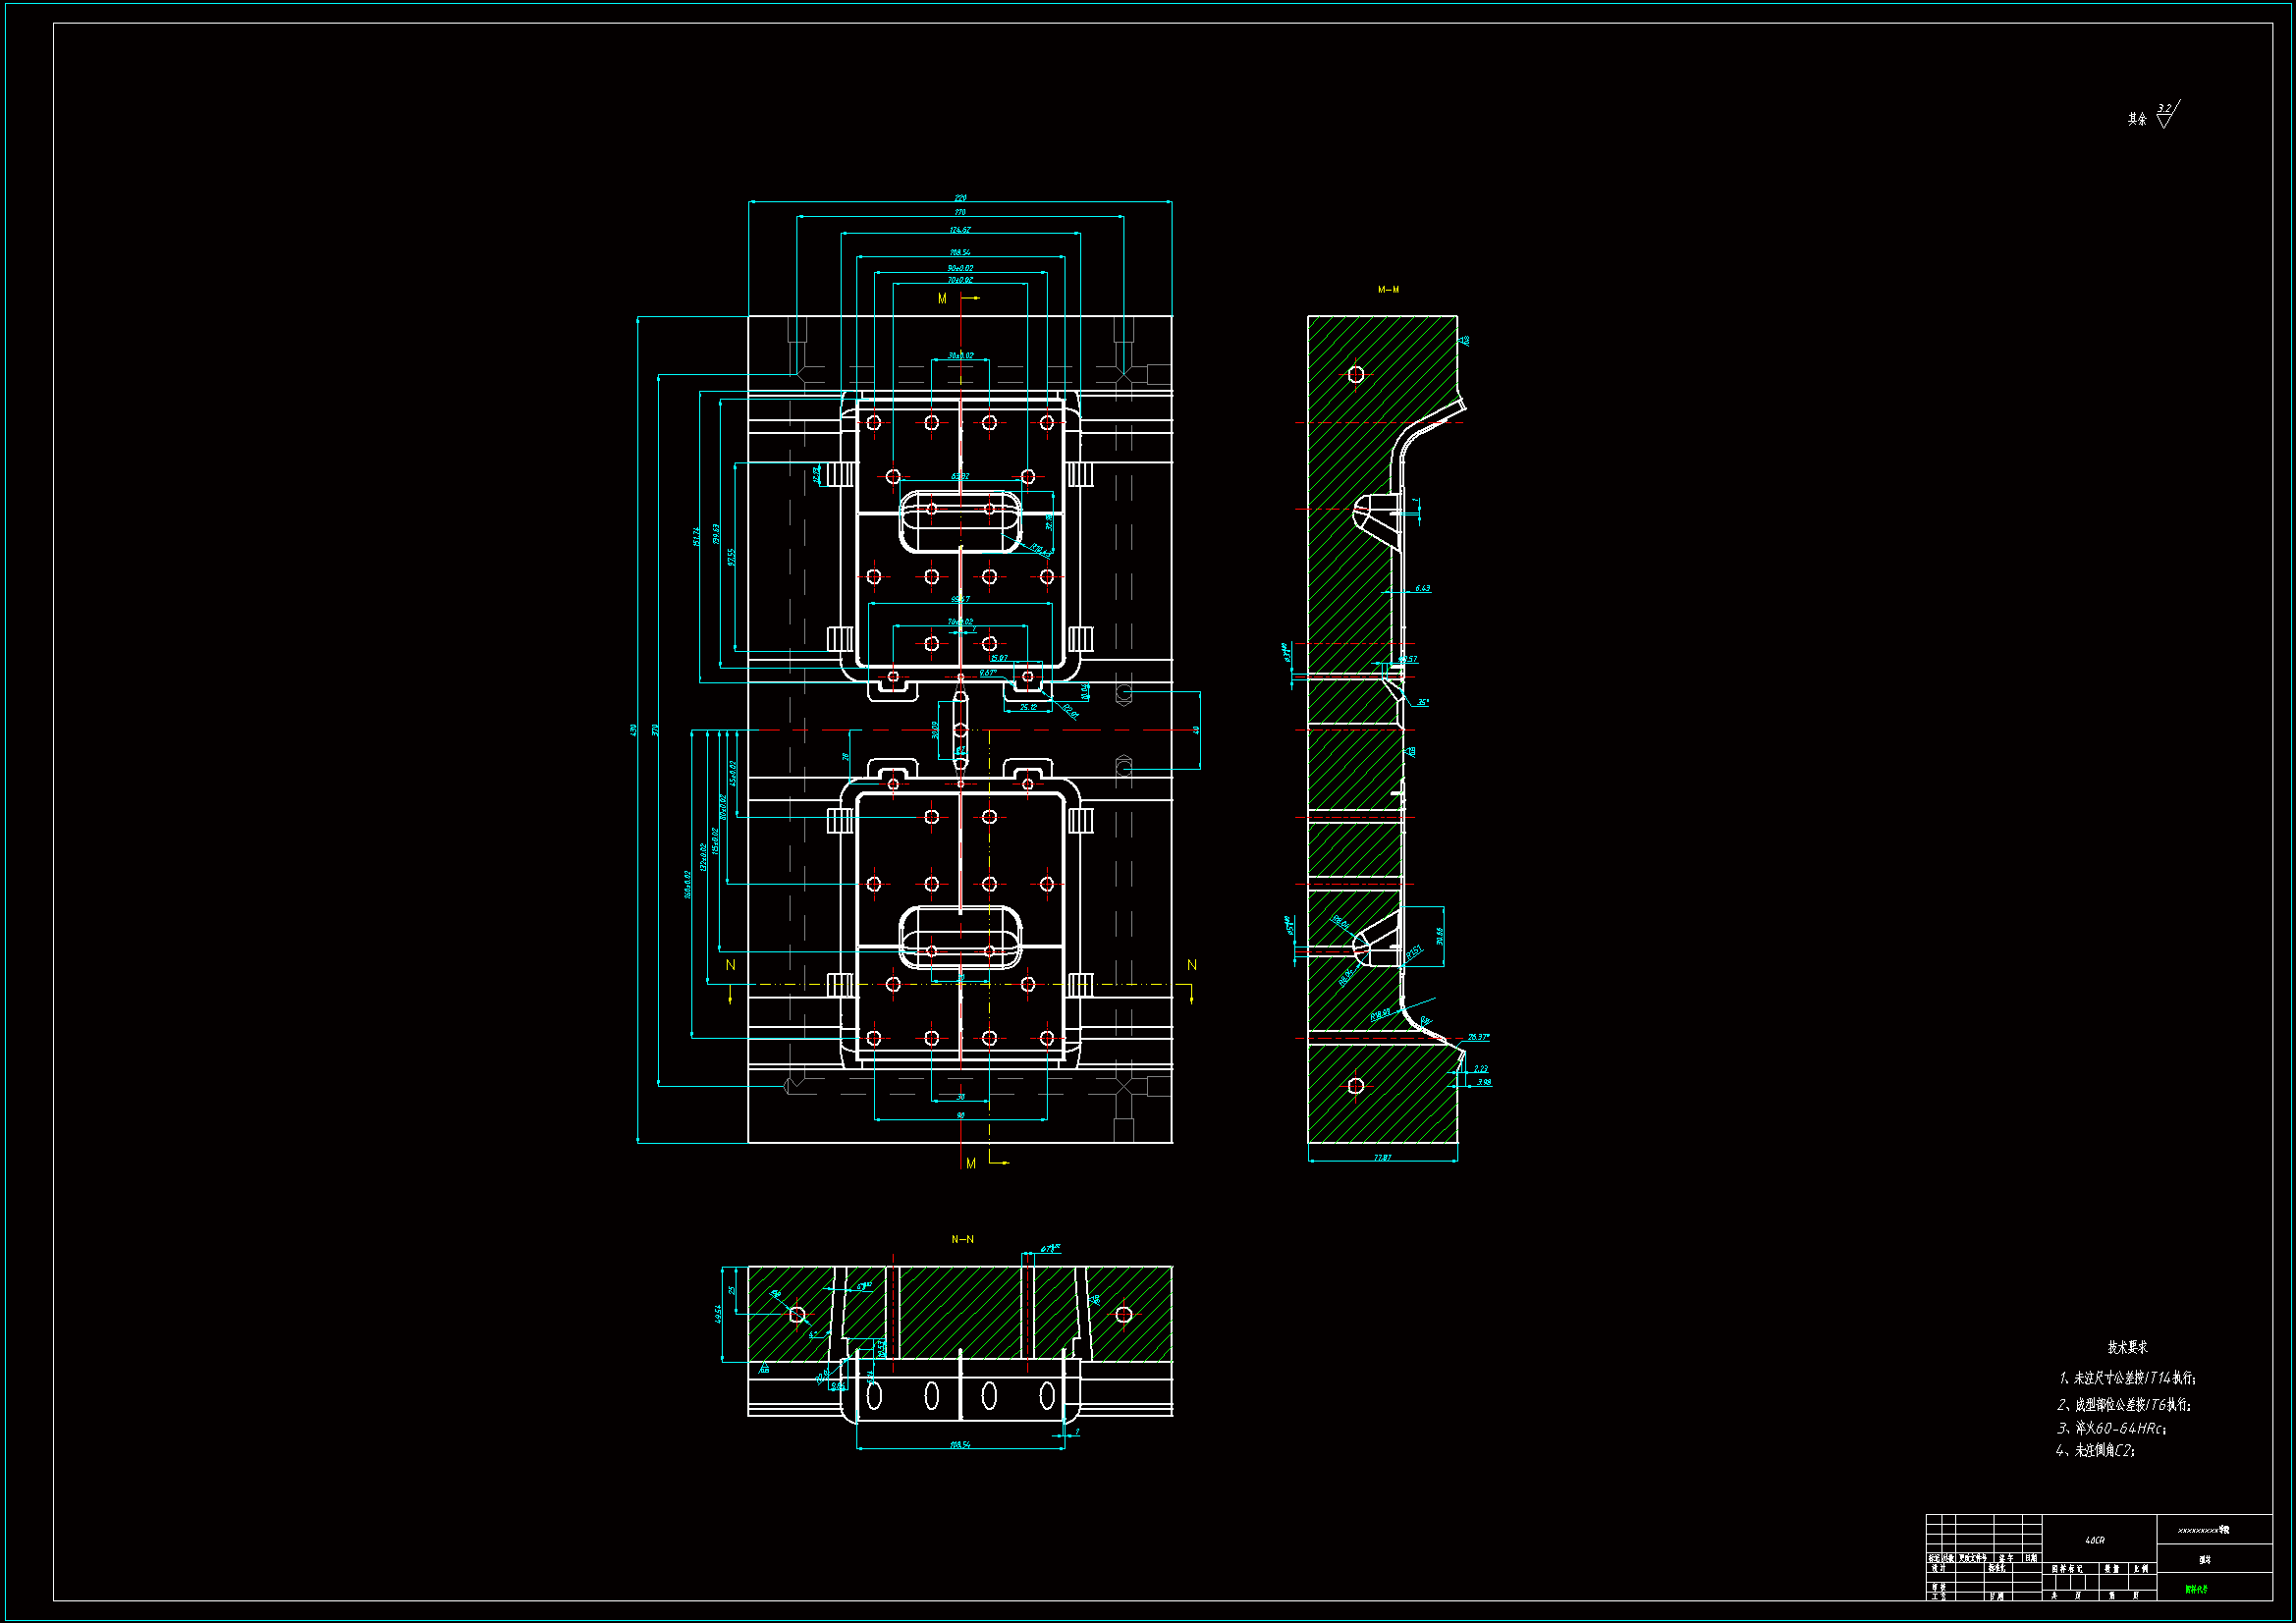Click the left hole in N-N hatched section
This screenshot has width=2296, height=1623.
[x=797, y=1314]
